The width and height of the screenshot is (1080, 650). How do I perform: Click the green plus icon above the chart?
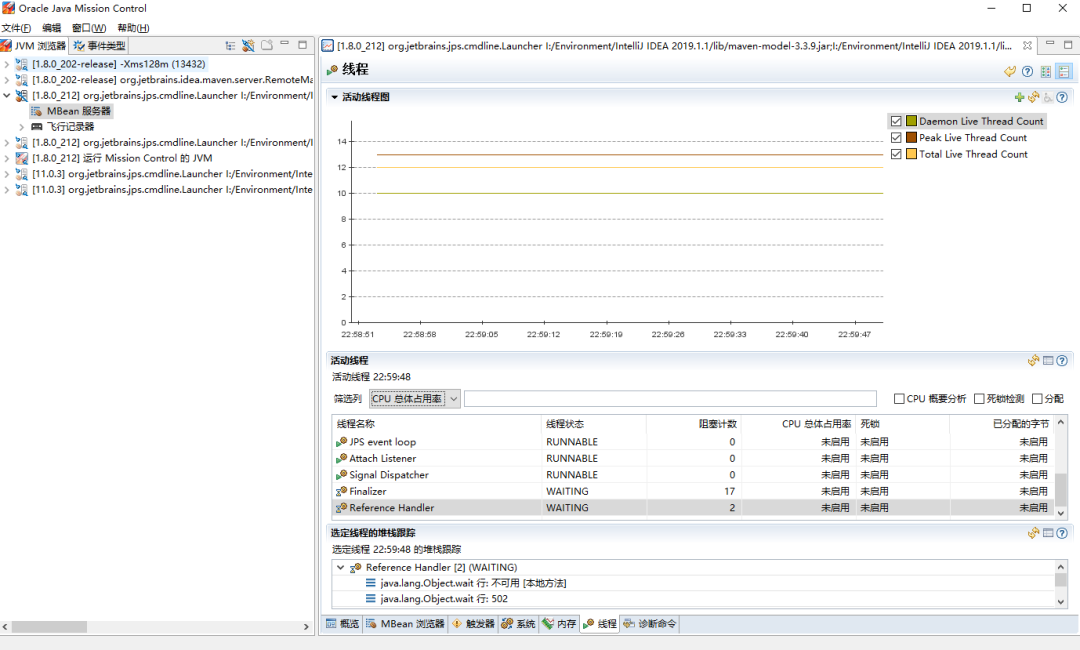tap(1019, 97)
